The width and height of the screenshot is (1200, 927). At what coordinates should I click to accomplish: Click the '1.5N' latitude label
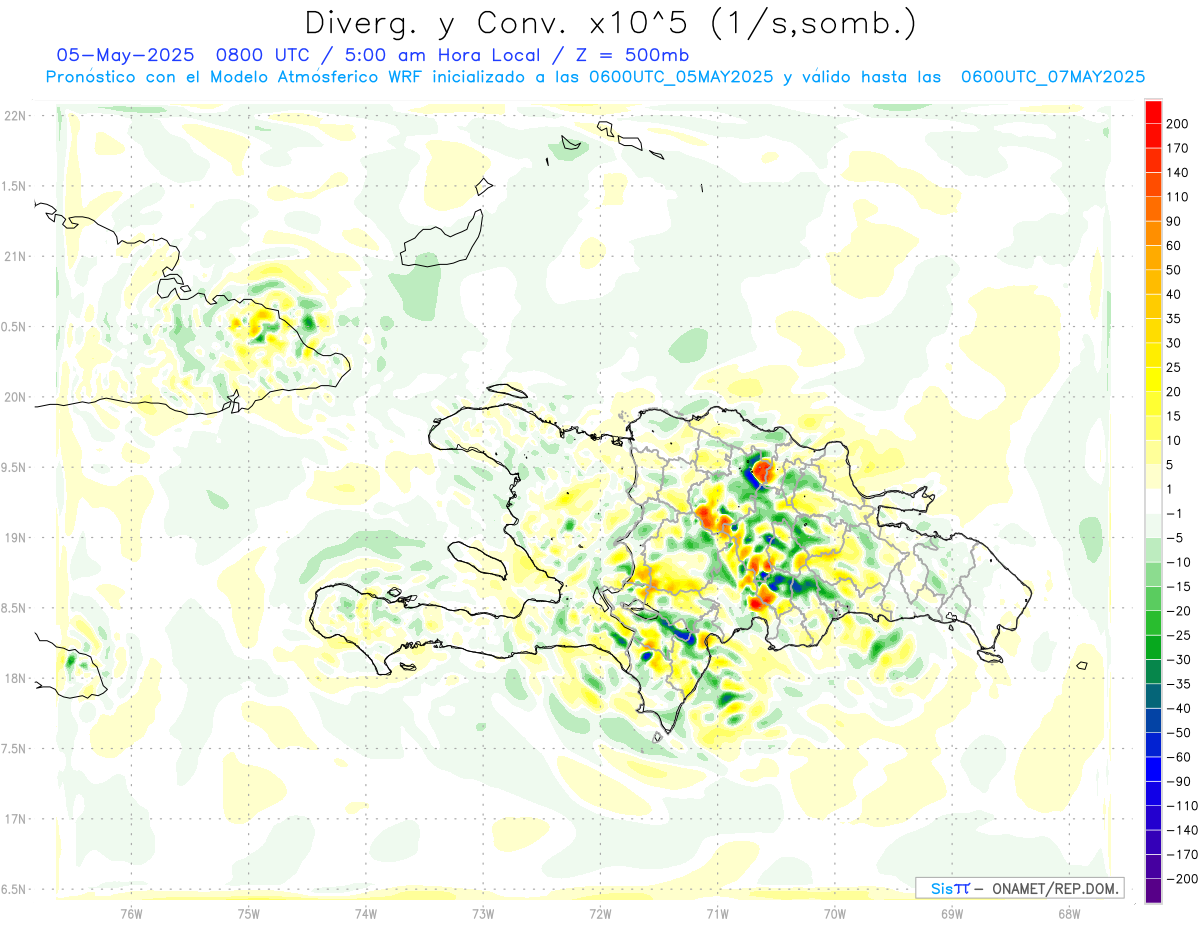[15, 186]
